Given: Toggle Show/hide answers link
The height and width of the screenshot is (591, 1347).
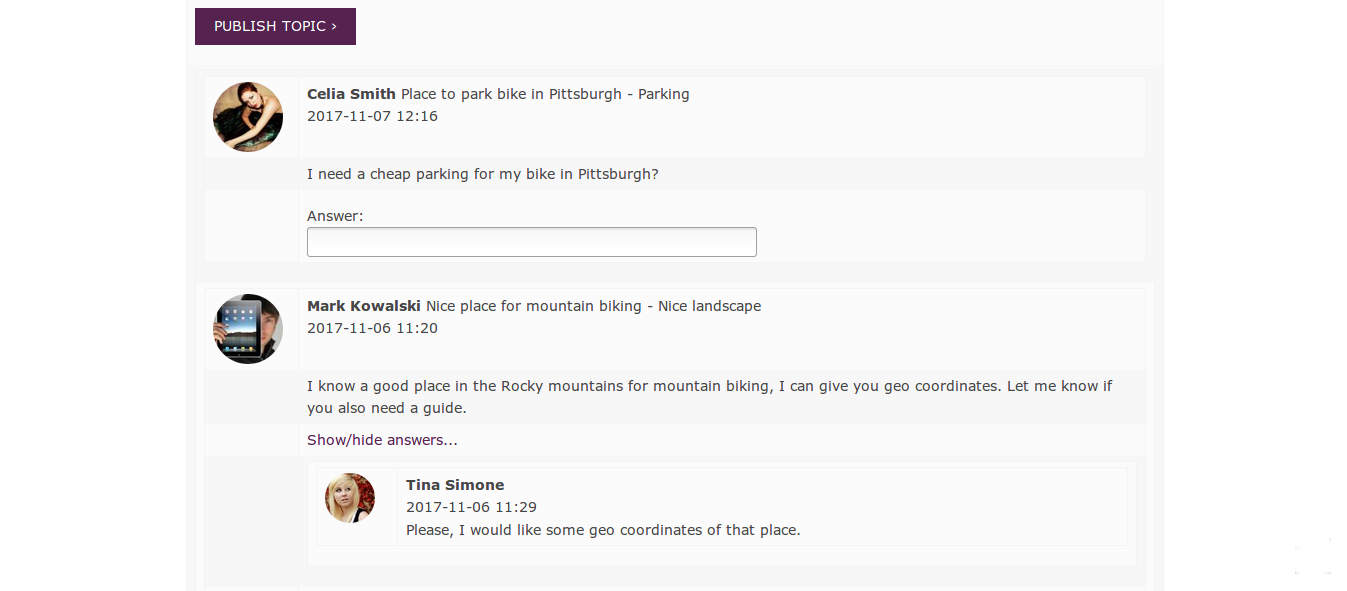Looking at the screenshot, I should 382,440.
